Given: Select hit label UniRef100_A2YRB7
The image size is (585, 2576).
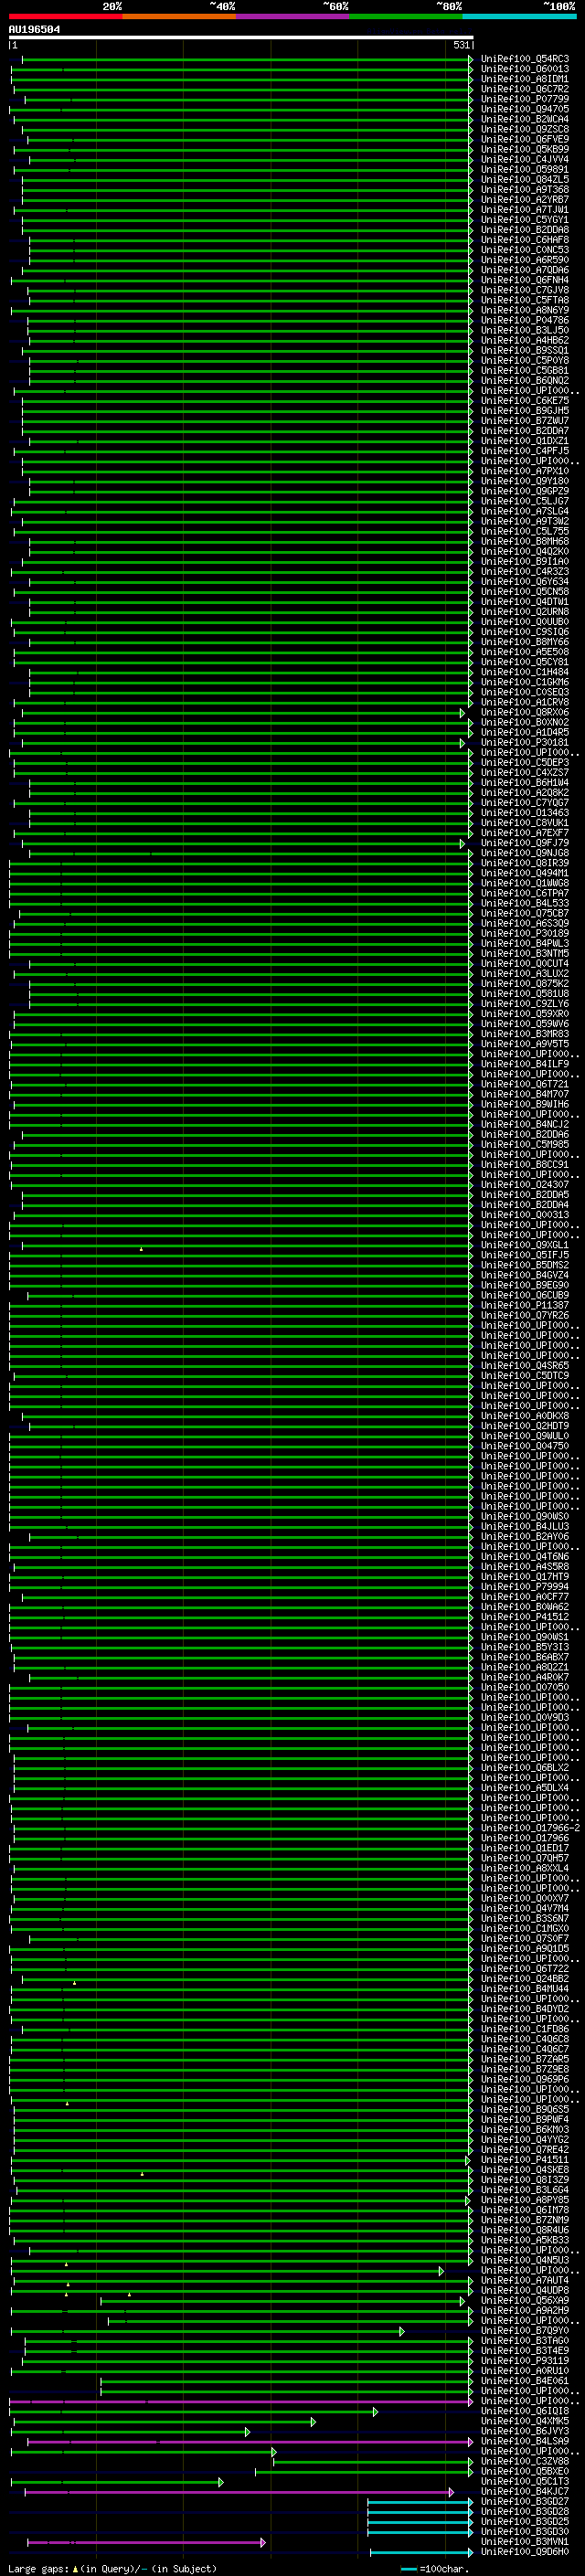Looking at the screenshot, I should point(525,199).
